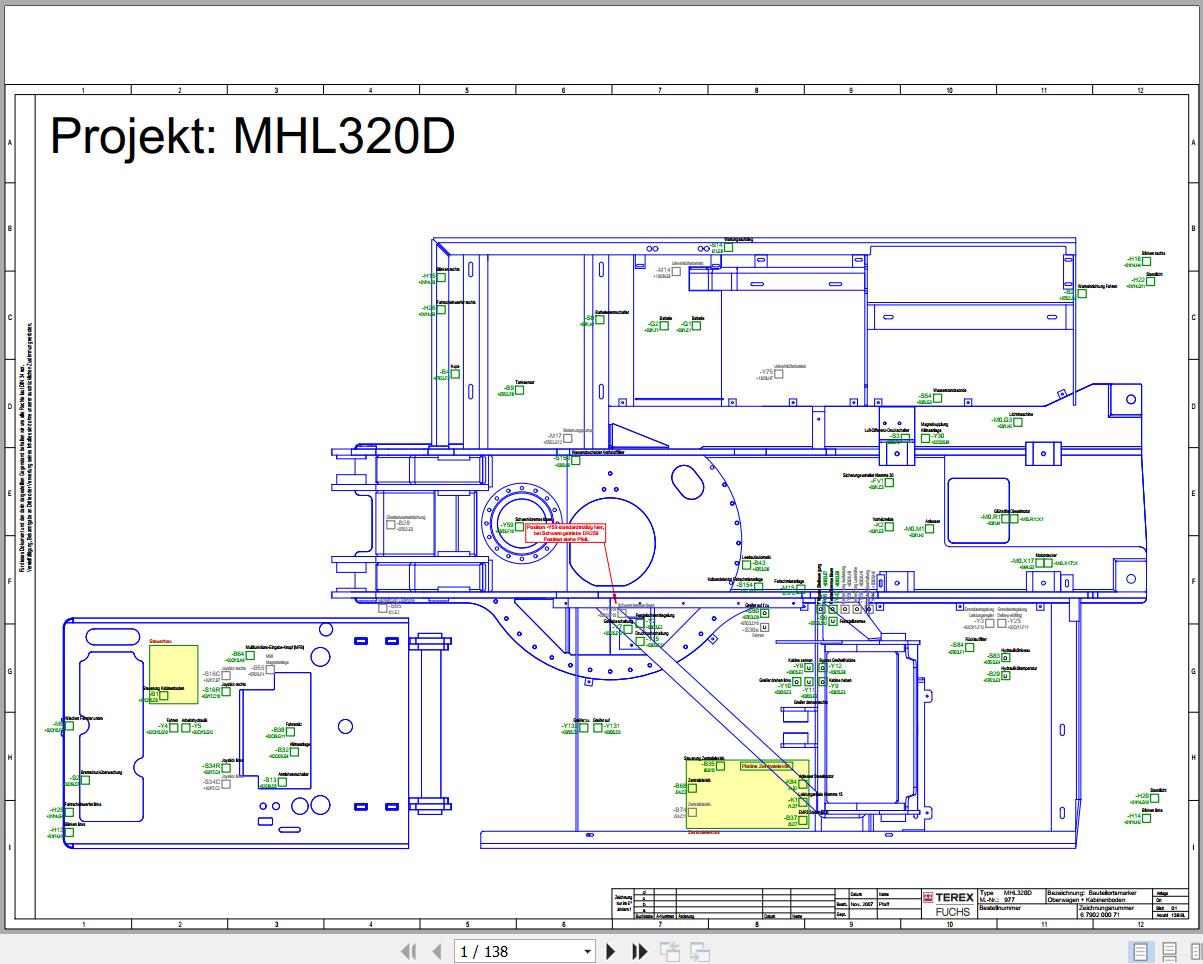Jump to the first page using double-arrow icon
The width and height of the screenshot is (1203, 964).
coord(408,951)
